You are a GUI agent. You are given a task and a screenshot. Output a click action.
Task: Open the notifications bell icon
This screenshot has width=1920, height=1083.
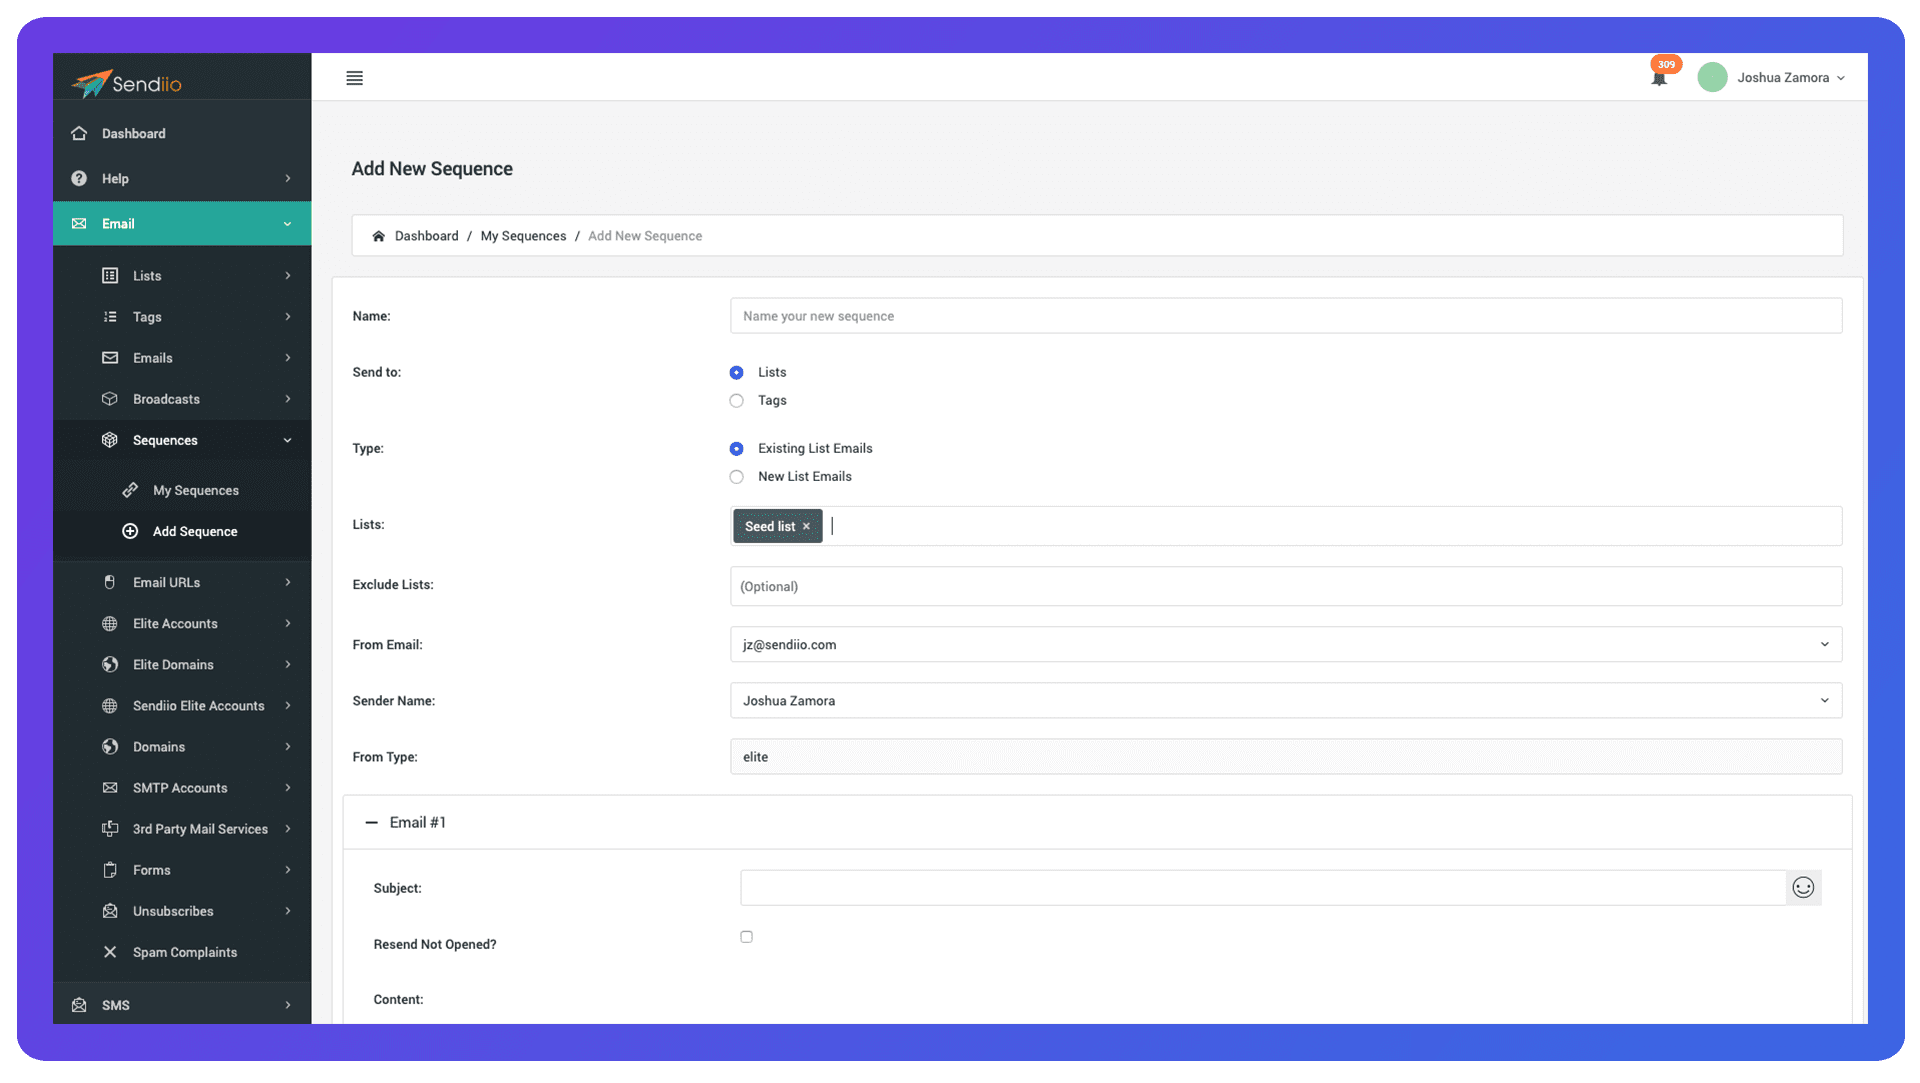(1659, 78)
